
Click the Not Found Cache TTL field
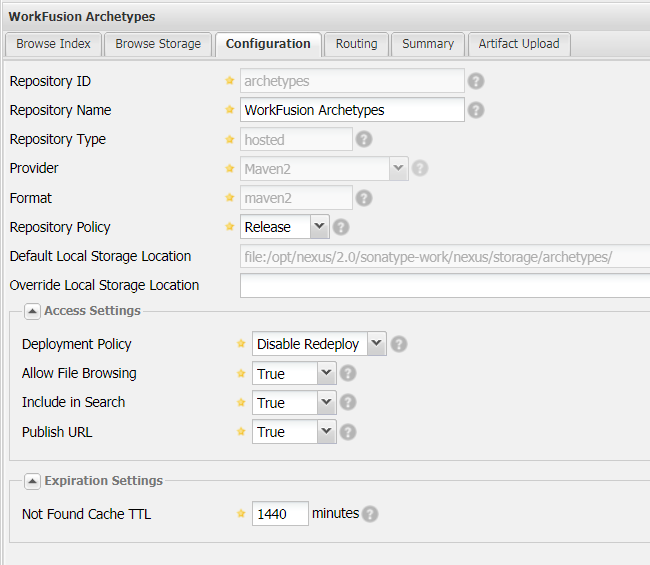(280, 514)
